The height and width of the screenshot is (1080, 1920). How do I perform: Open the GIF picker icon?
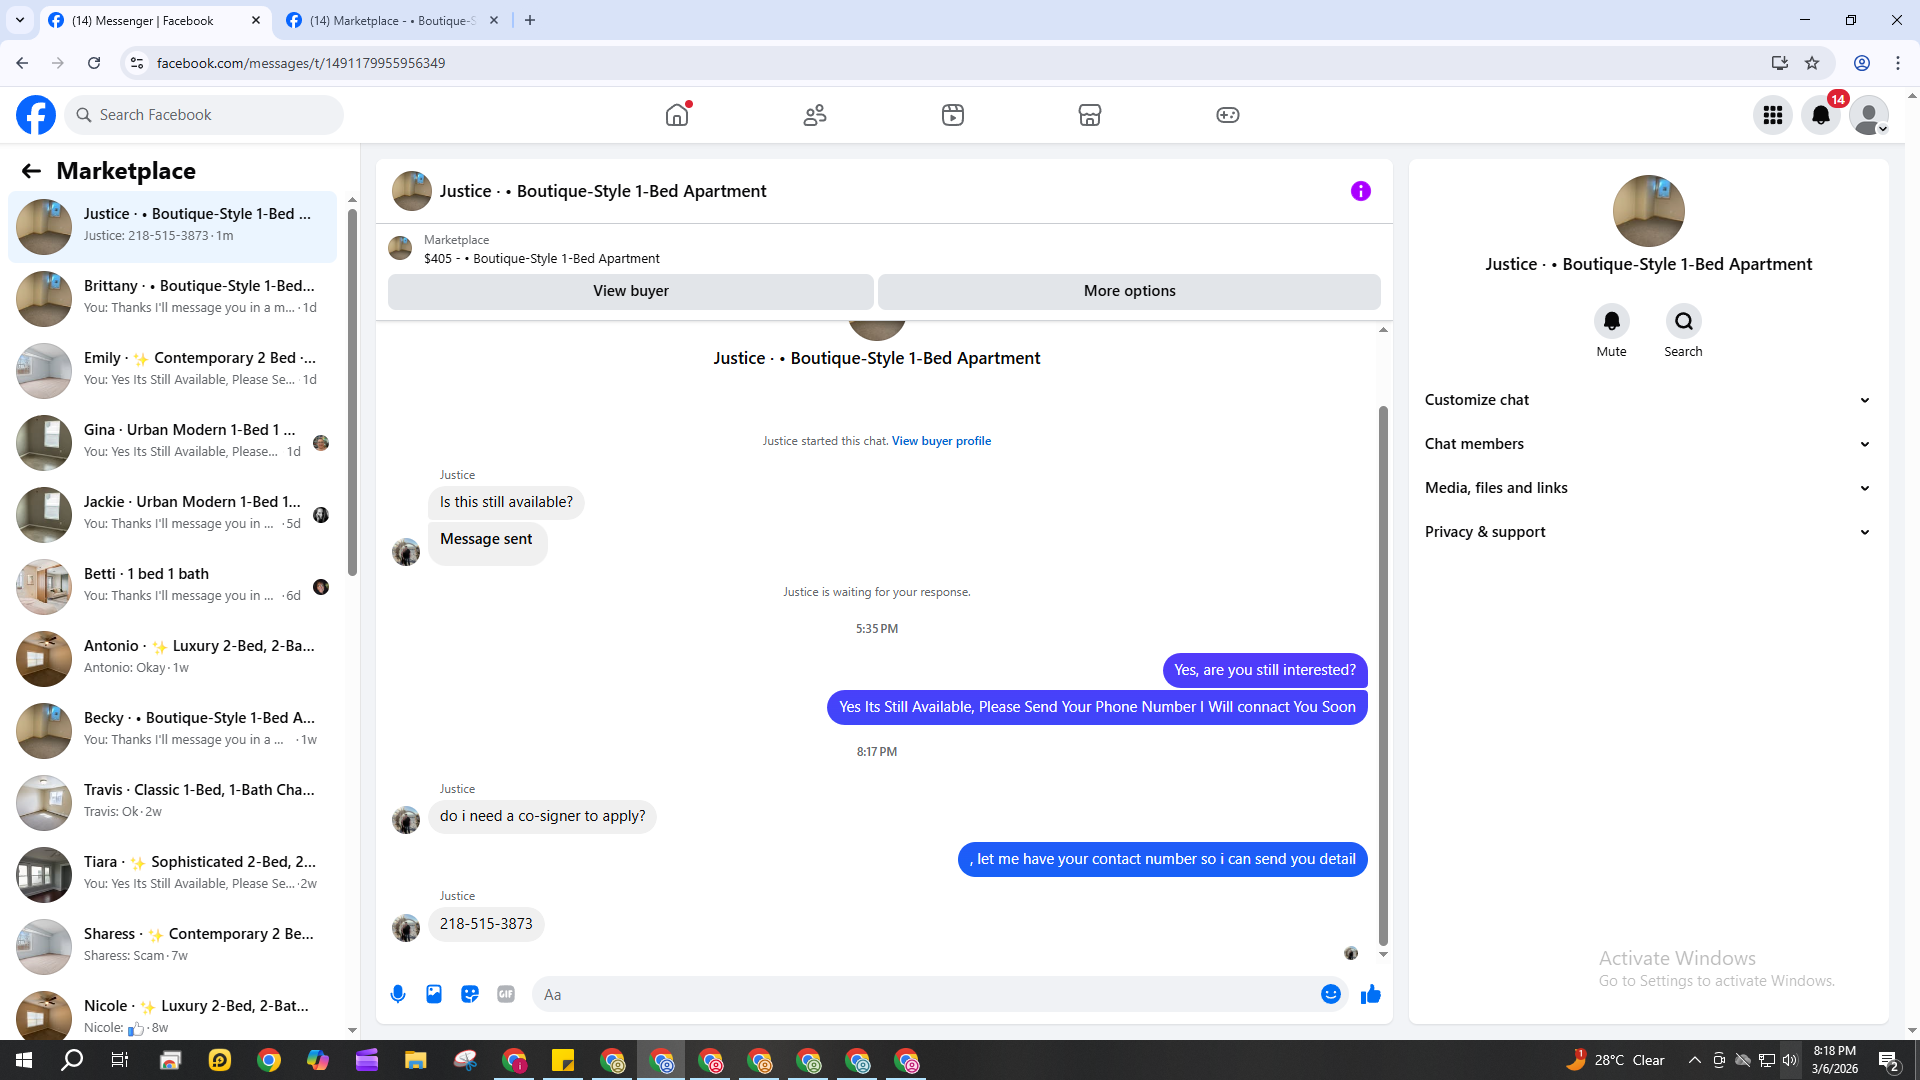(x=506, y=994)
